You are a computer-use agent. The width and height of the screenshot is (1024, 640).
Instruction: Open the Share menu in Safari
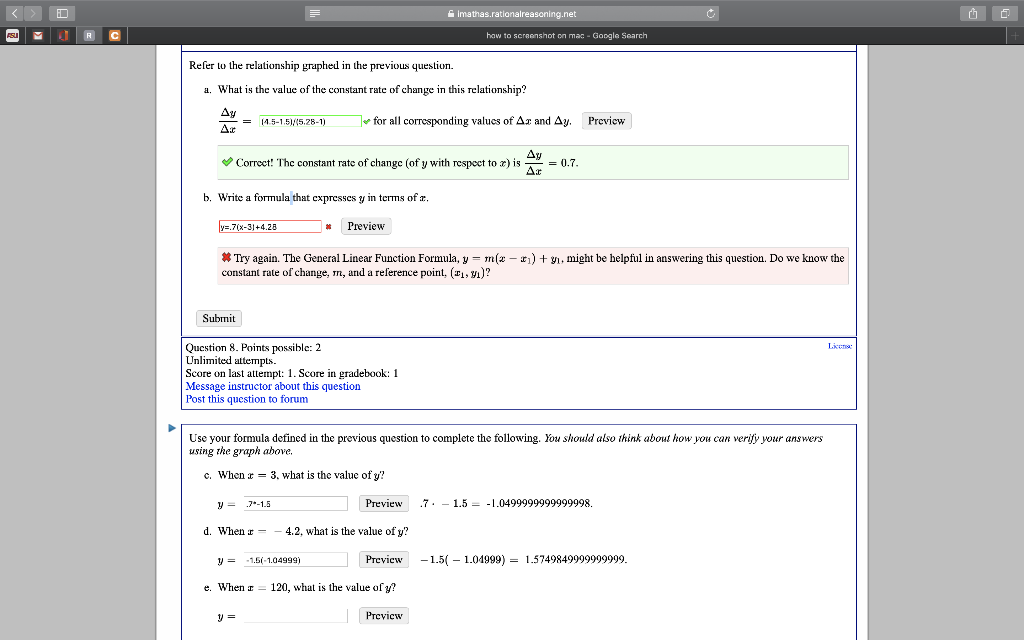click(x=973, y=13)
